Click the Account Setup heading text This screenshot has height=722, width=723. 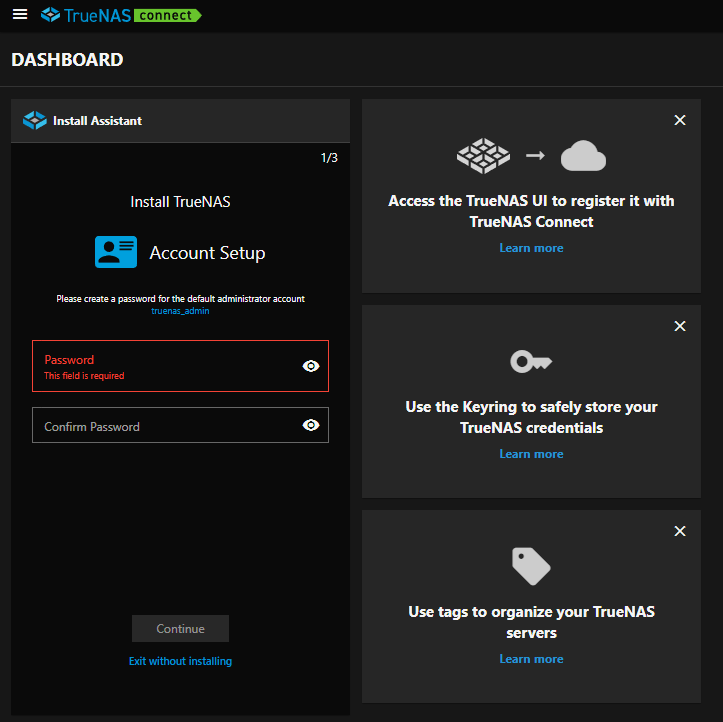tap(207, 253)
